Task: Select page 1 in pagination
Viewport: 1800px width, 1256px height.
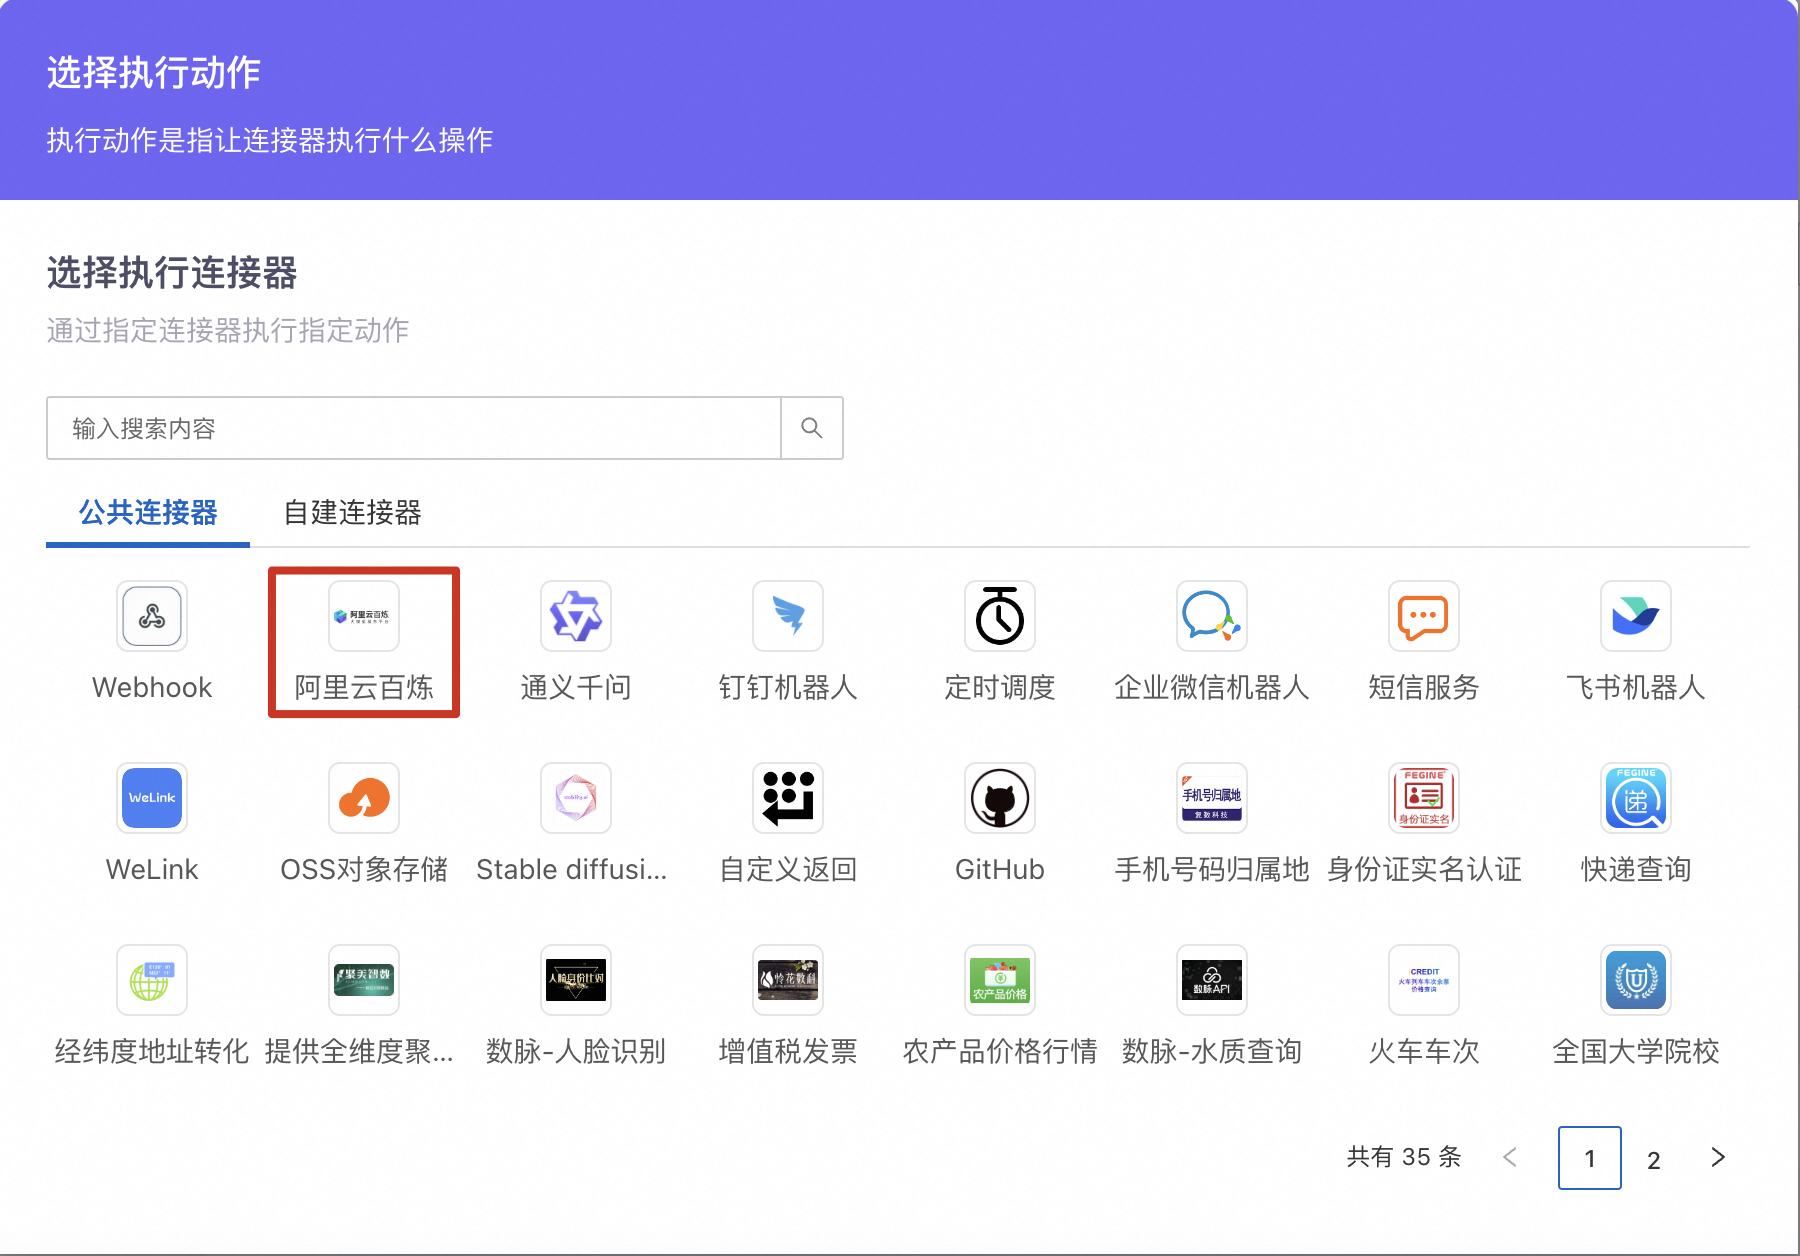Action: point(1590,1158)
